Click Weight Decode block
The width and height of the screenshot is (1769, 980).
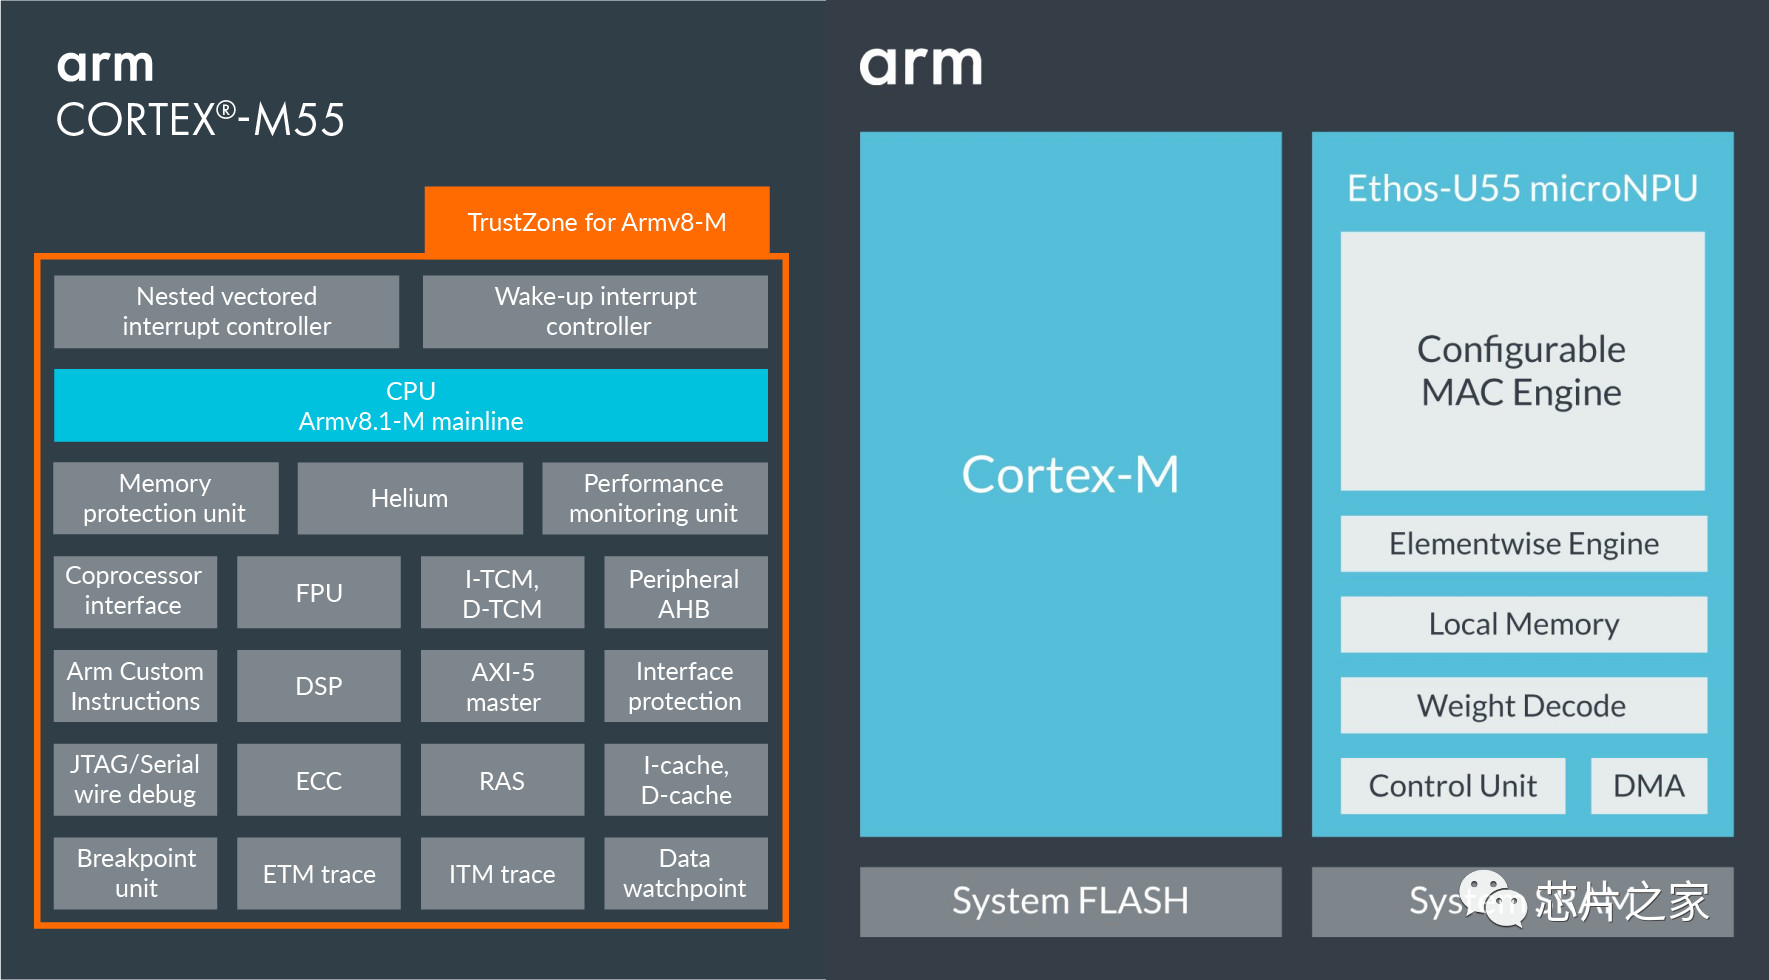pyautogui.click(x=1524, y=705)
